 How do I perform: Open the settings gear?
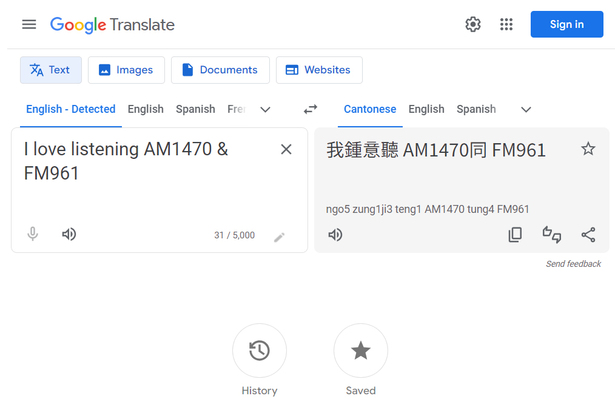coord(473,24)
